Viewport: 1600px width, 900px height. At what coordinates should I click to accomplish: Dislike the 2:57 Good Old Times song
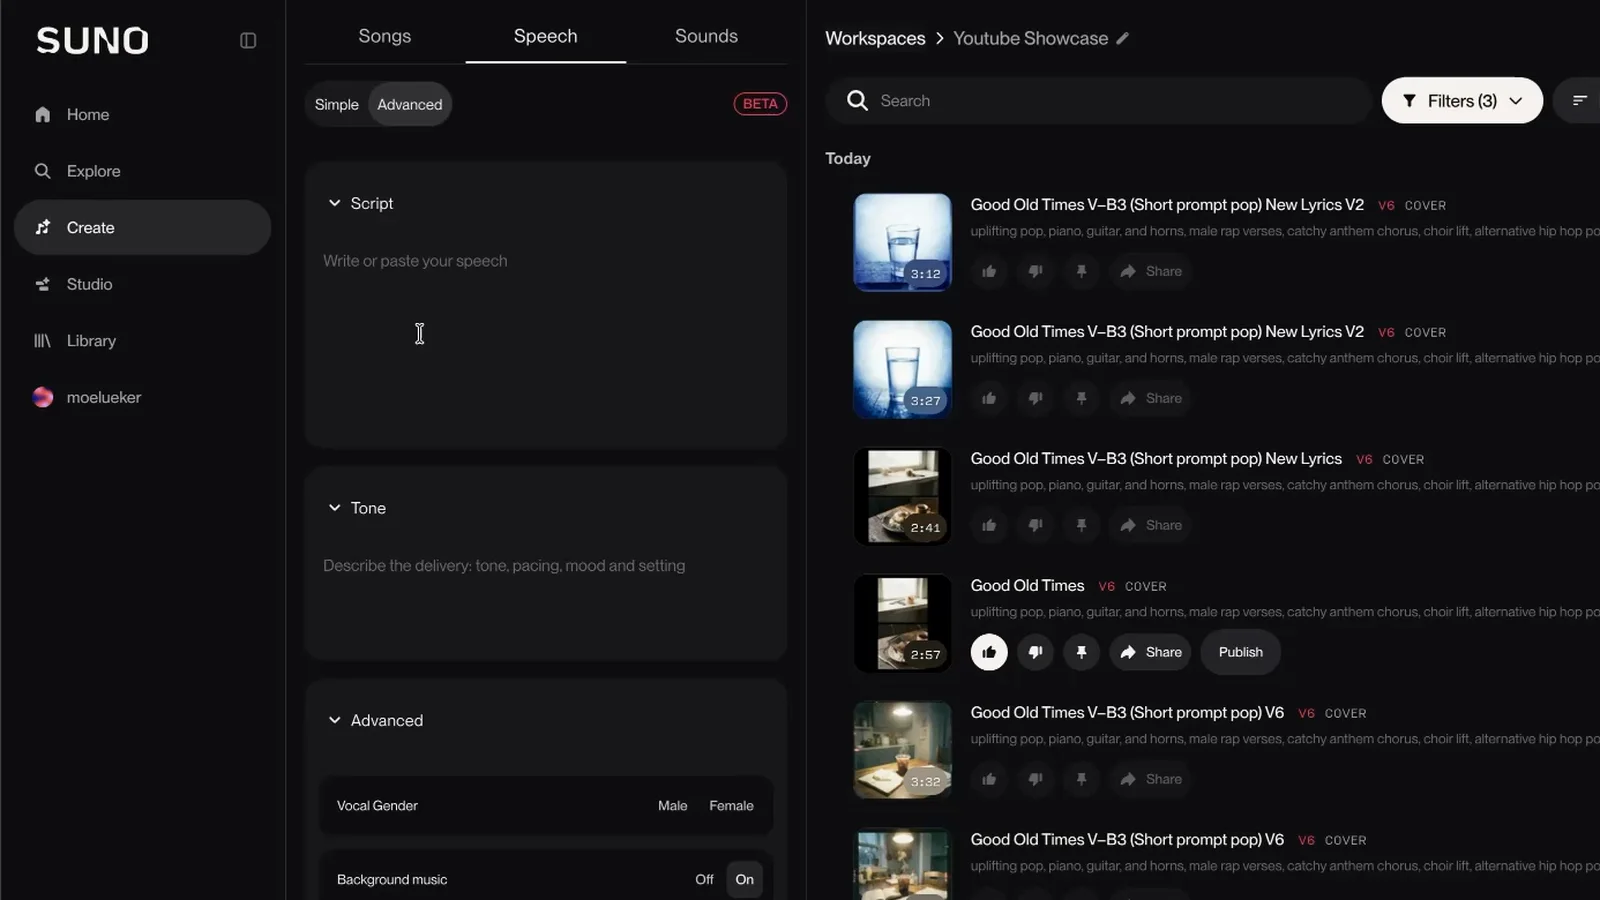tap(1035, 653)
